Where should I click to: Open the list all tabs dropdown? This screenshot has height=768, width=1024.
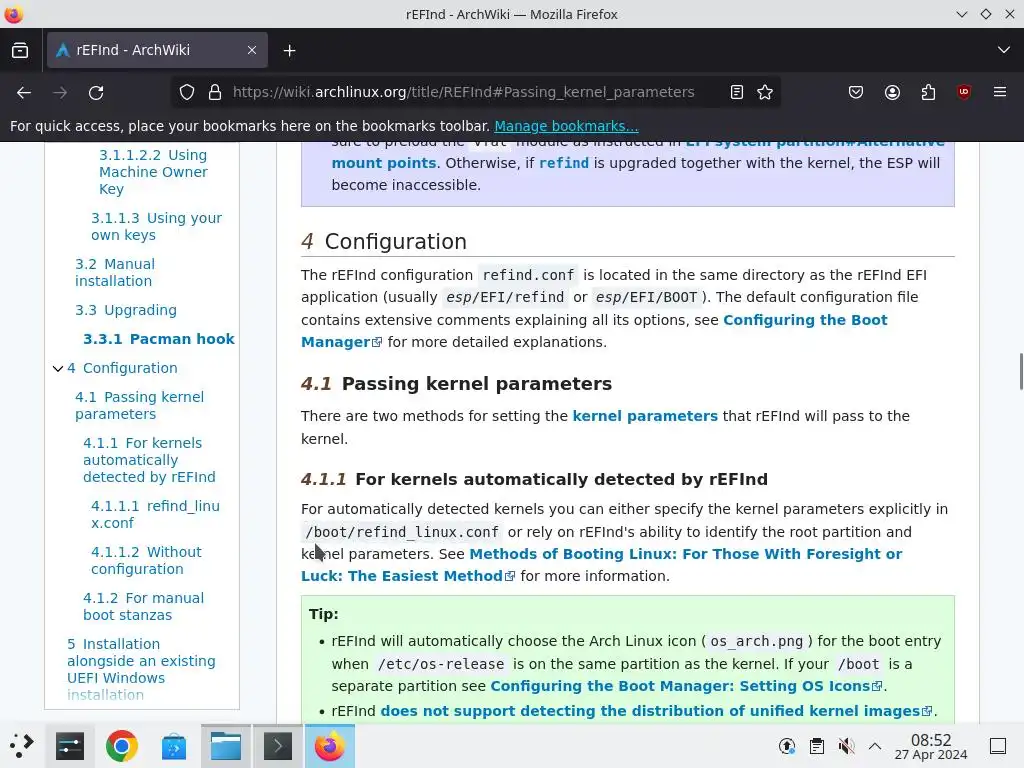click(x=1003, y=50)
